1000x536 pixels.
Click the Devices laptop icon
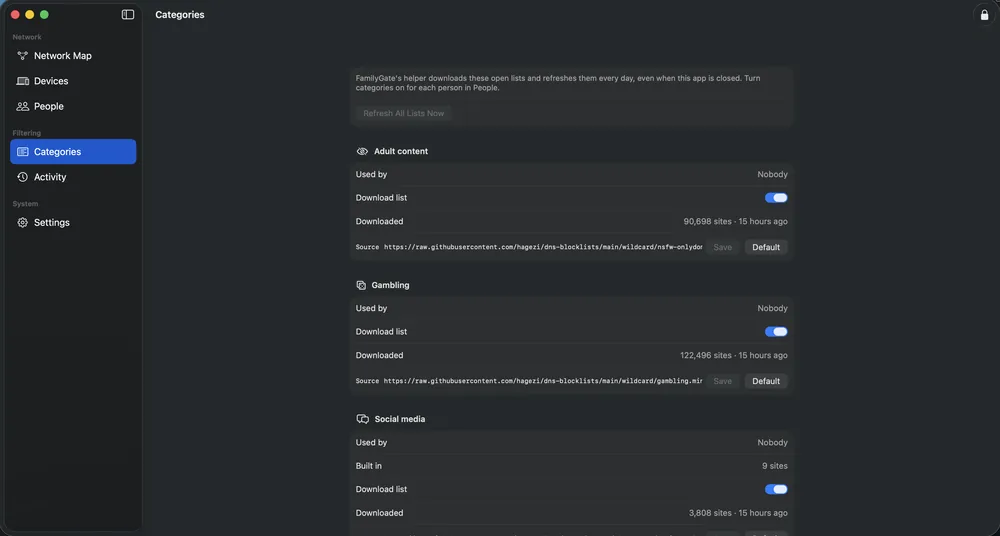point(22,81)
